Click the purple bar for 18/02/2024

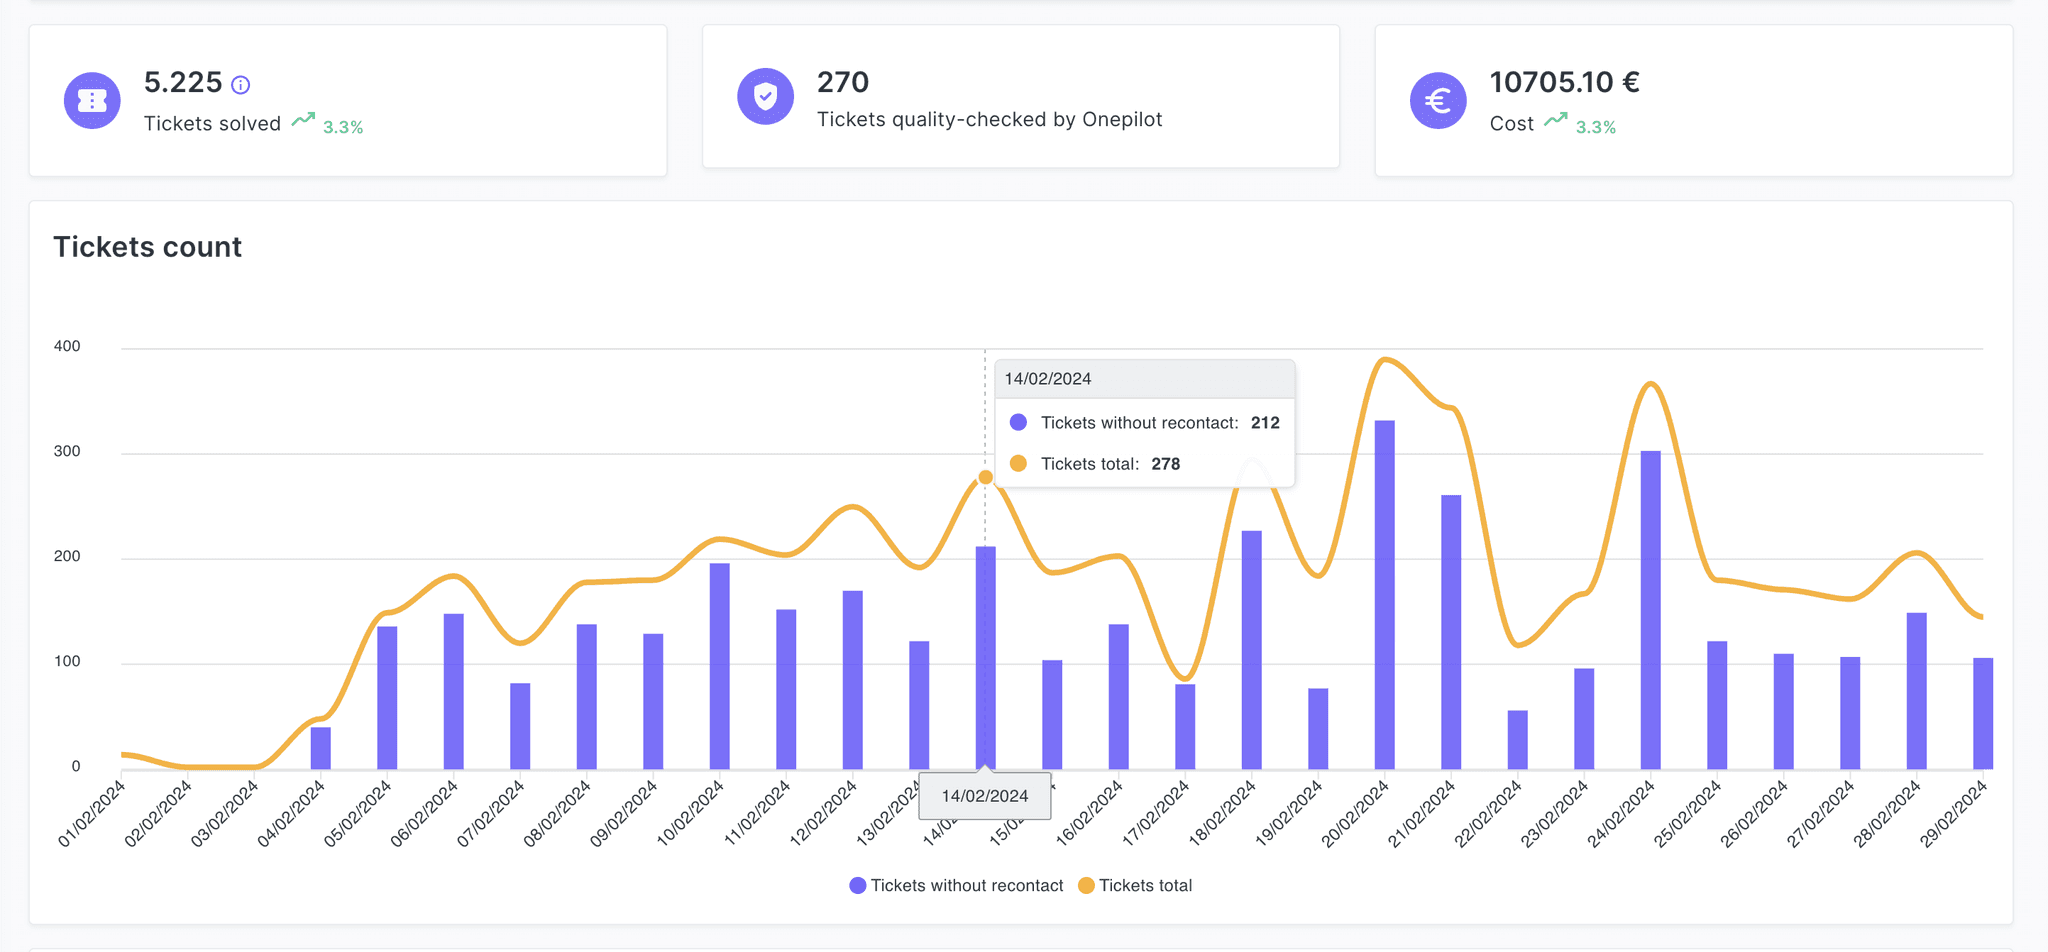1252,650
